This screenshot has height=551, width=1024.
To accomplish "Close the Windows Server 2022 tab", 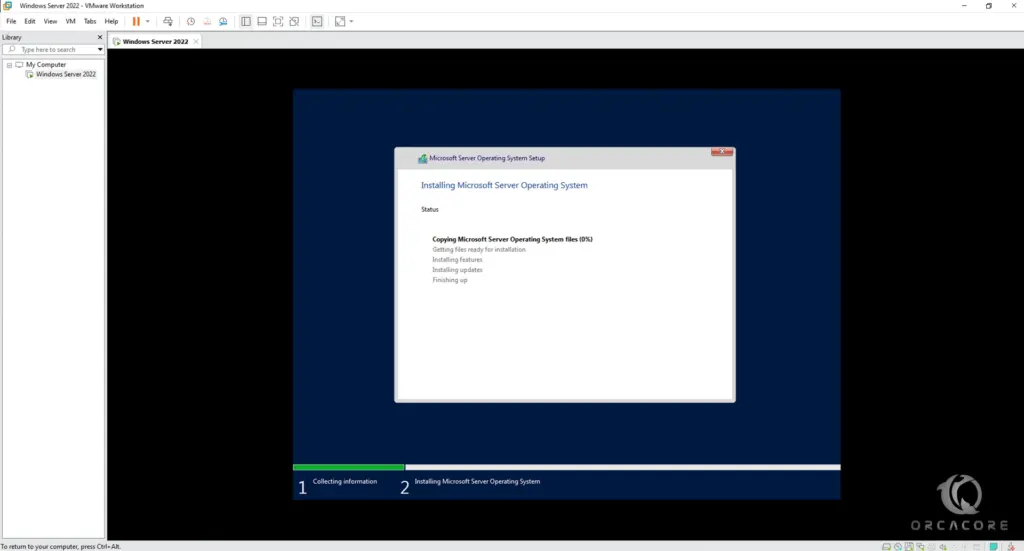I will (195, 41).
